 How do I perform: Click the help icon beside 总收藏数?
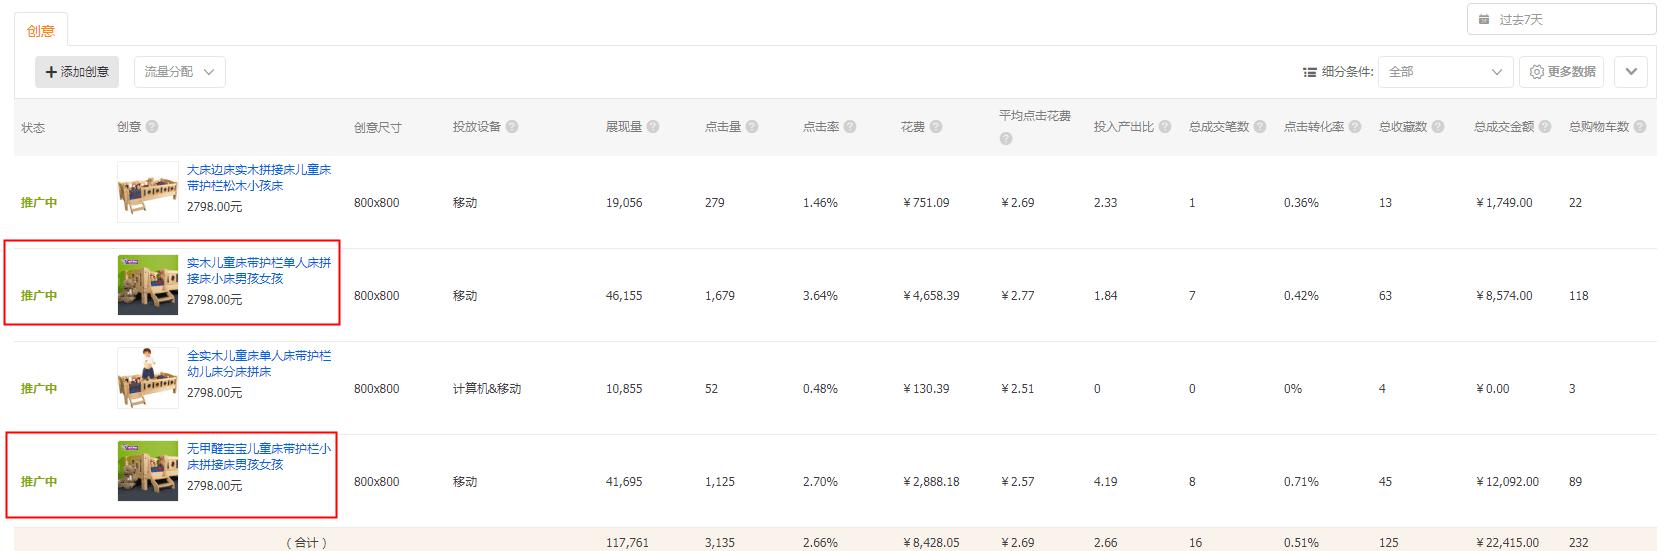1438,127
